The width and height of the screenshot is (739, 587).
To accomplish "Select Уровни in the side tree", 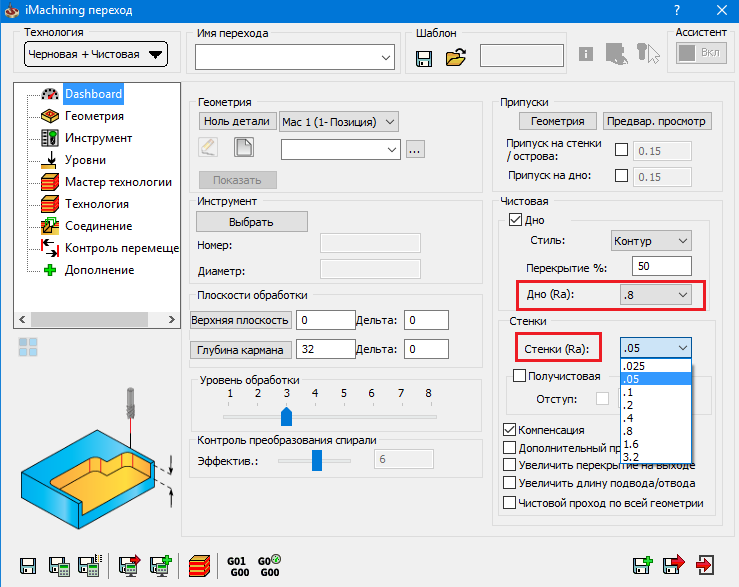I will (85, 160).
